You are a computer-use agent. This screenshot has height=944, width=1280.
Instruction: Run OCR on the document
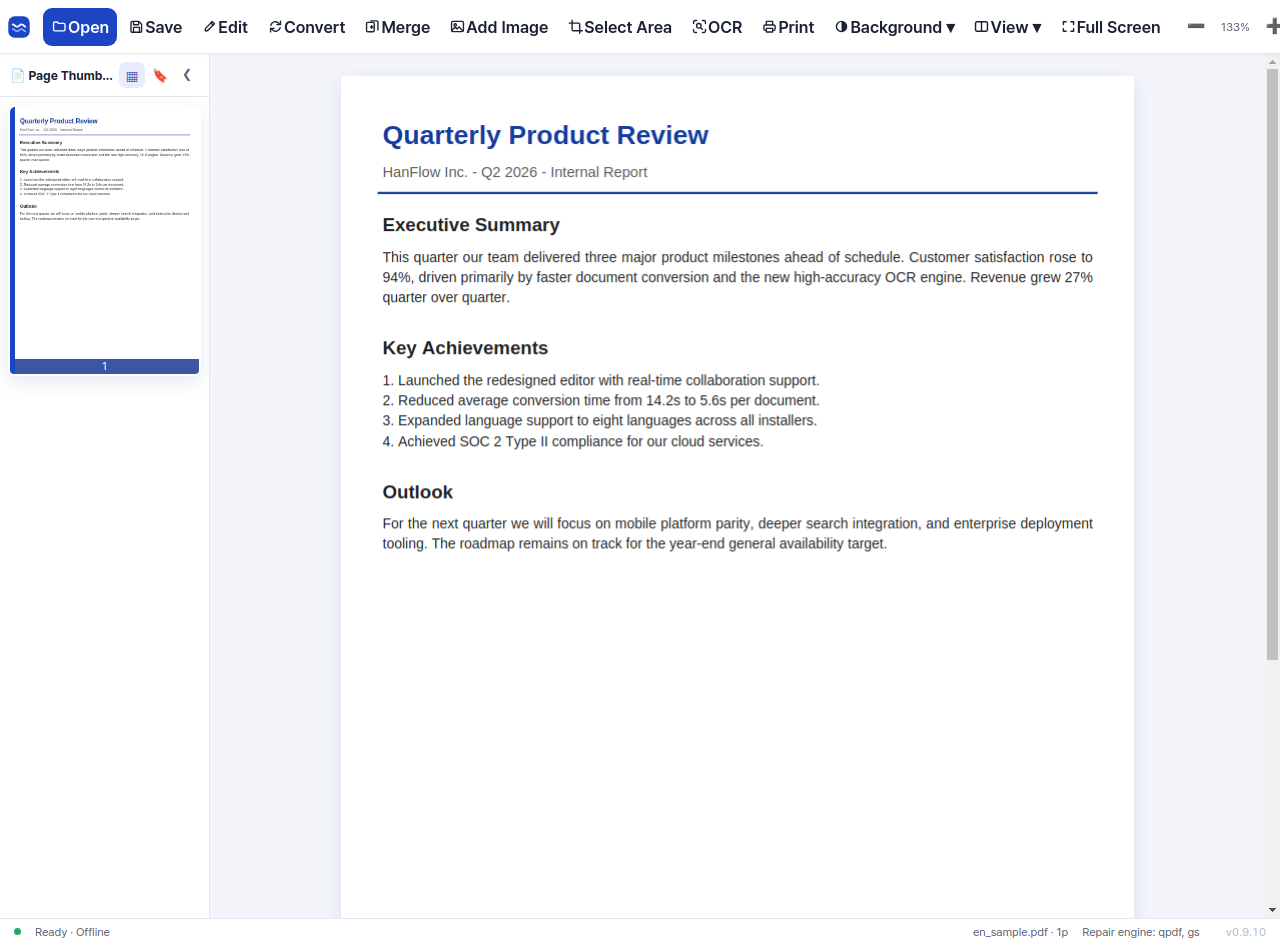point(717,27)
